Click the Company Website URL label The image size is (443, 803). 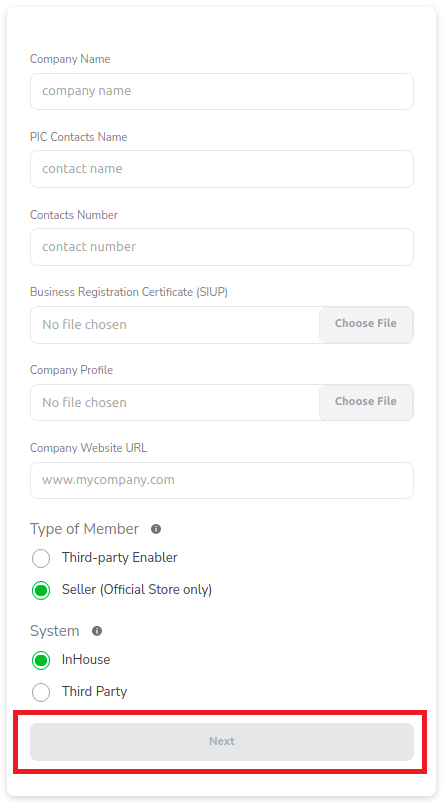[89, 448]
